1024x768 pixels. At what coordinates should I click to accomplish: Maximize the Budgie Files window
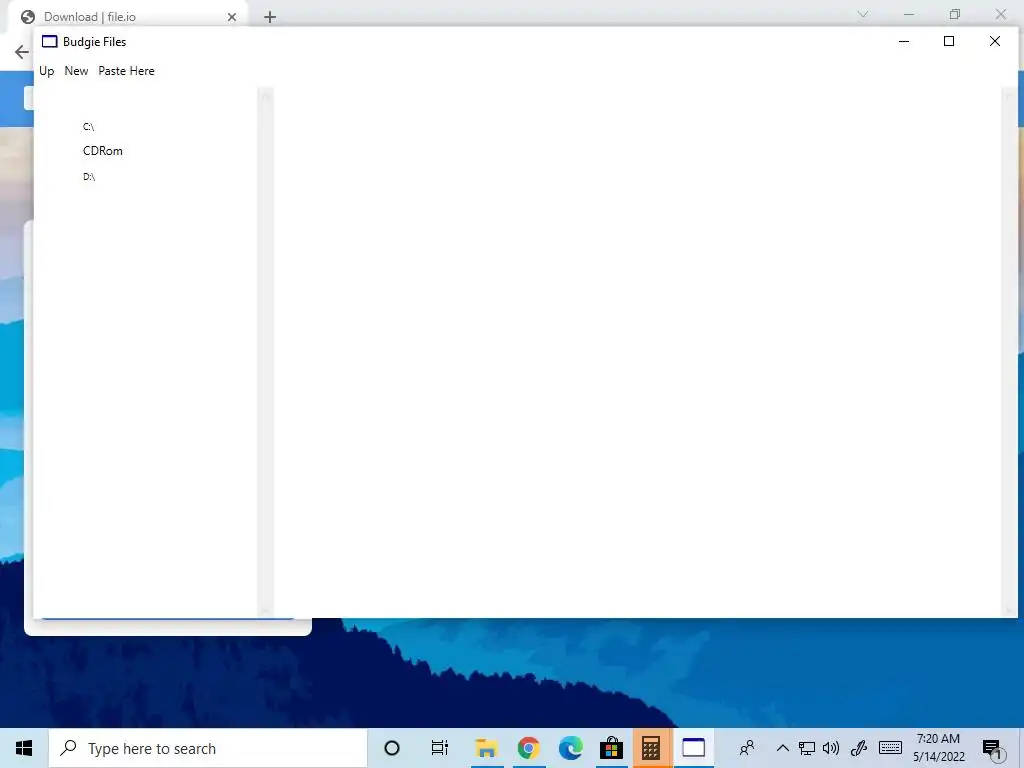coord(949,41)
